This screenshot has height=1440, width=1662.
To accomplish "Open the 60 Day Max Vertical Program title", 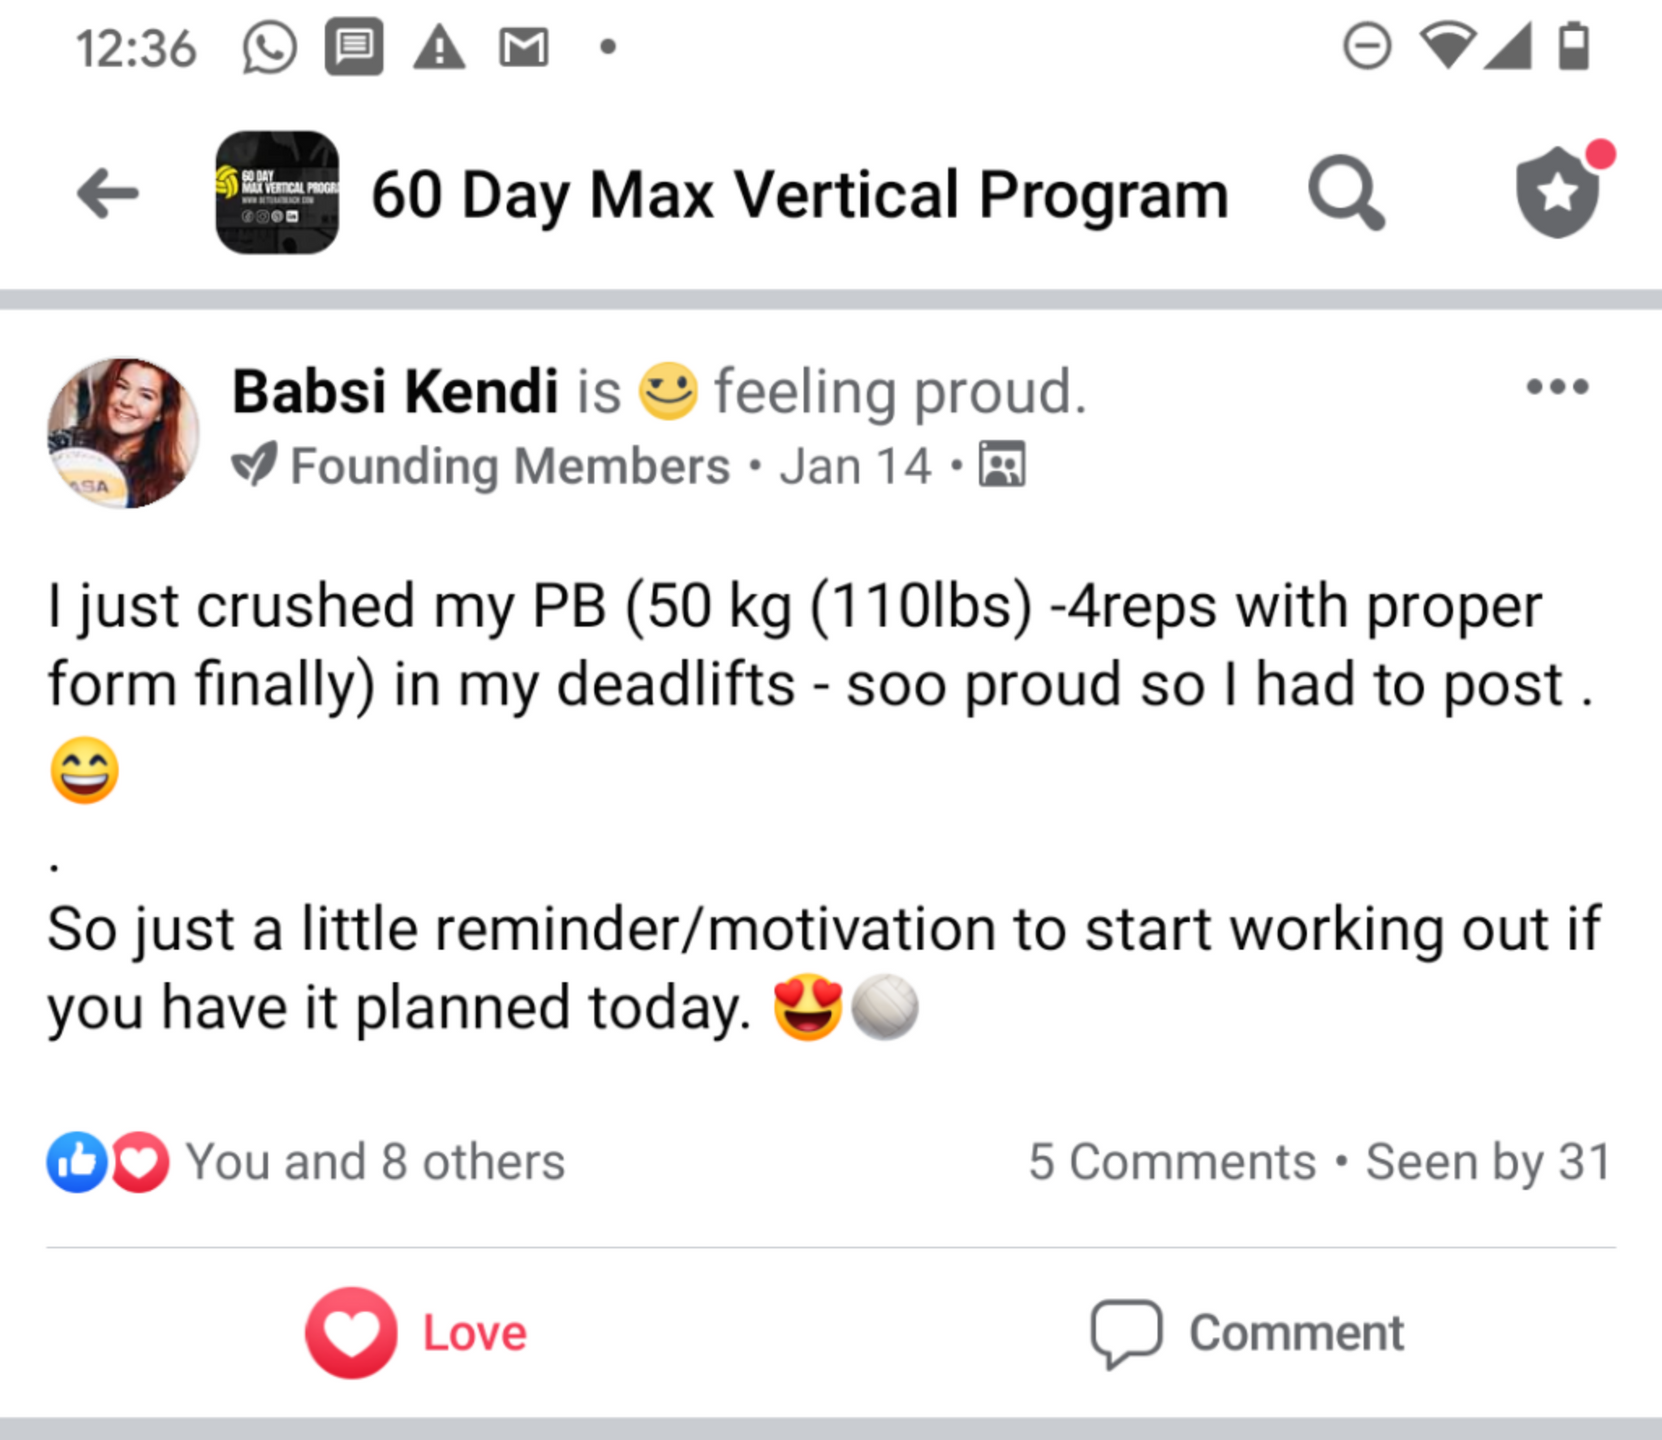I will click(799, 194).
